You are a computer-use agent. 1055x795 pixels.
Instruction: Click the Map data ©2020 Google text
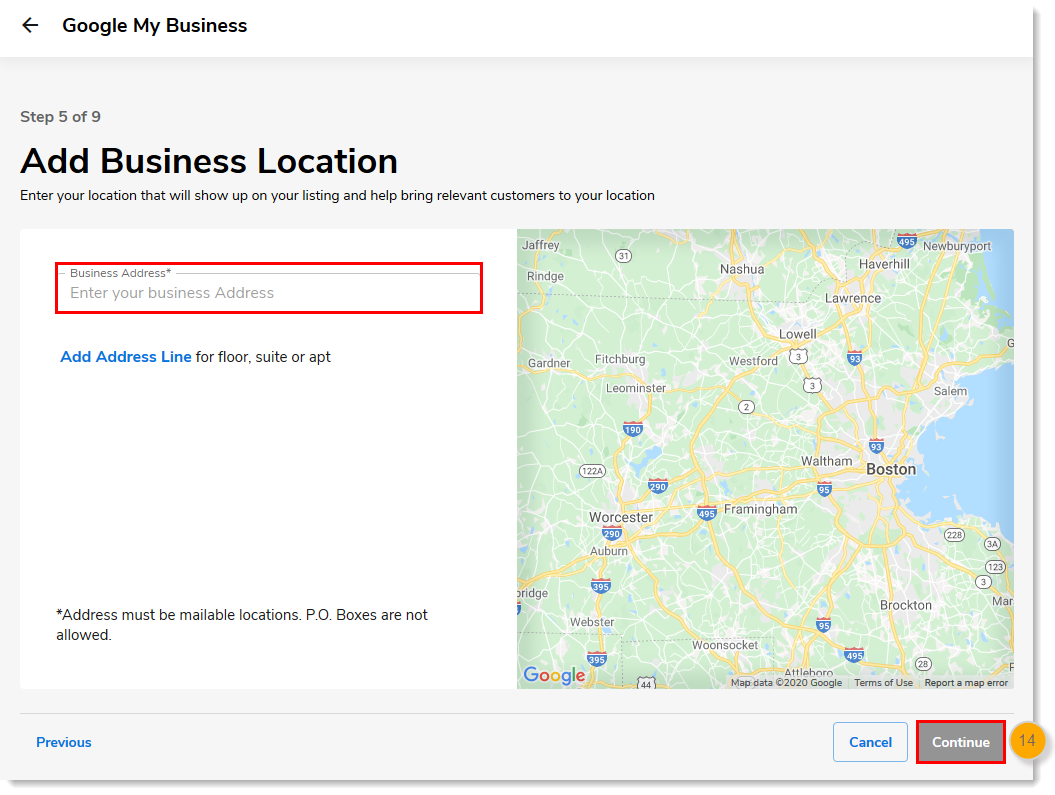tap(787, 683)
